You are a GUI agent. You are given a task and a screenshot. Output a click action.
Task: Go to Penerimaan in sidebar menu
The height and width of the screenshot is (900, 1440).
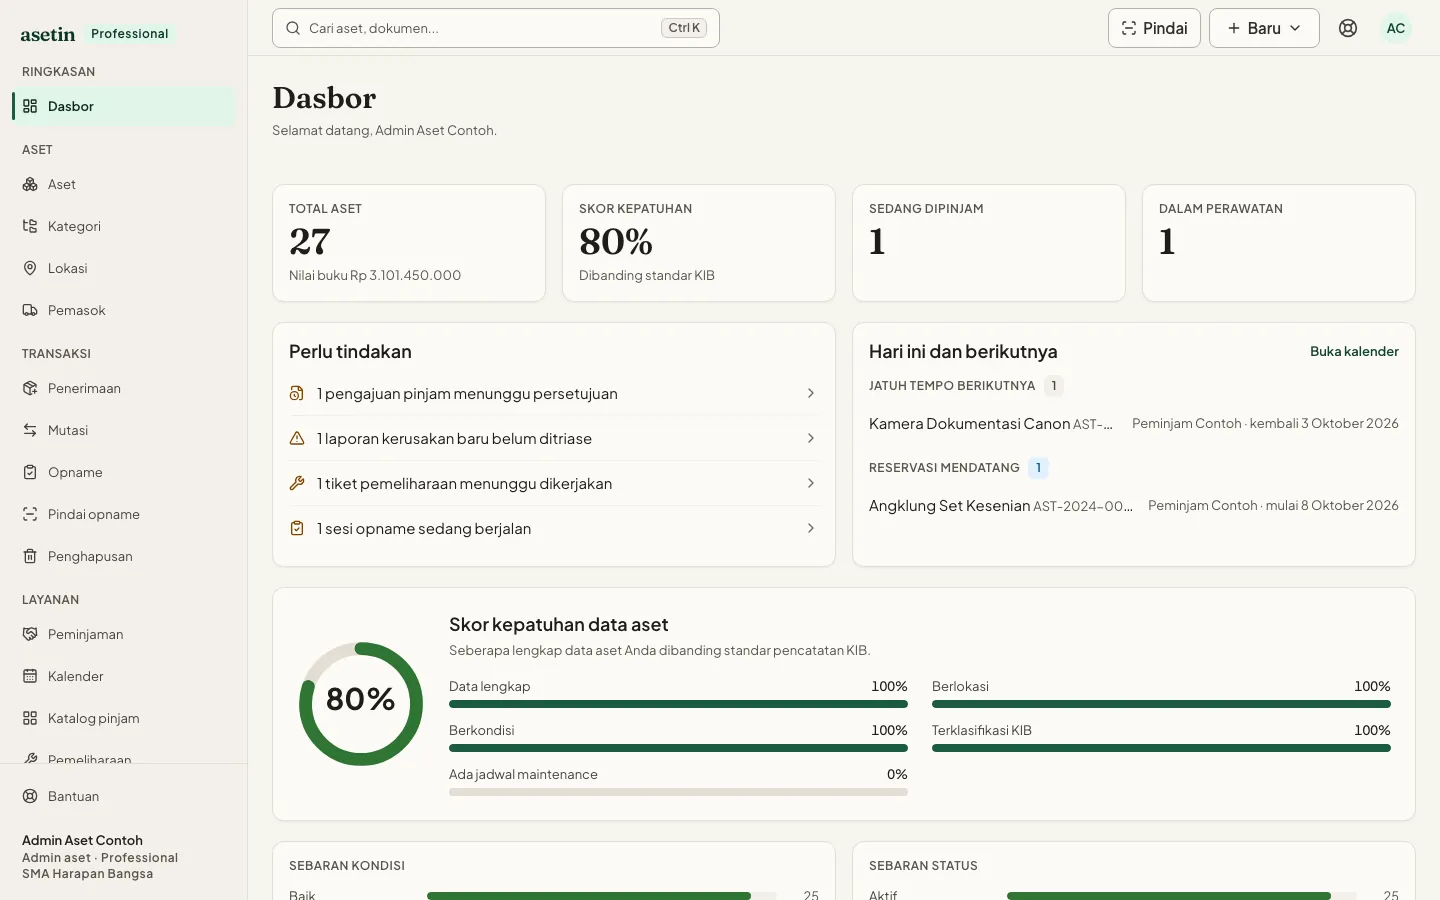(x=124, y=388)
